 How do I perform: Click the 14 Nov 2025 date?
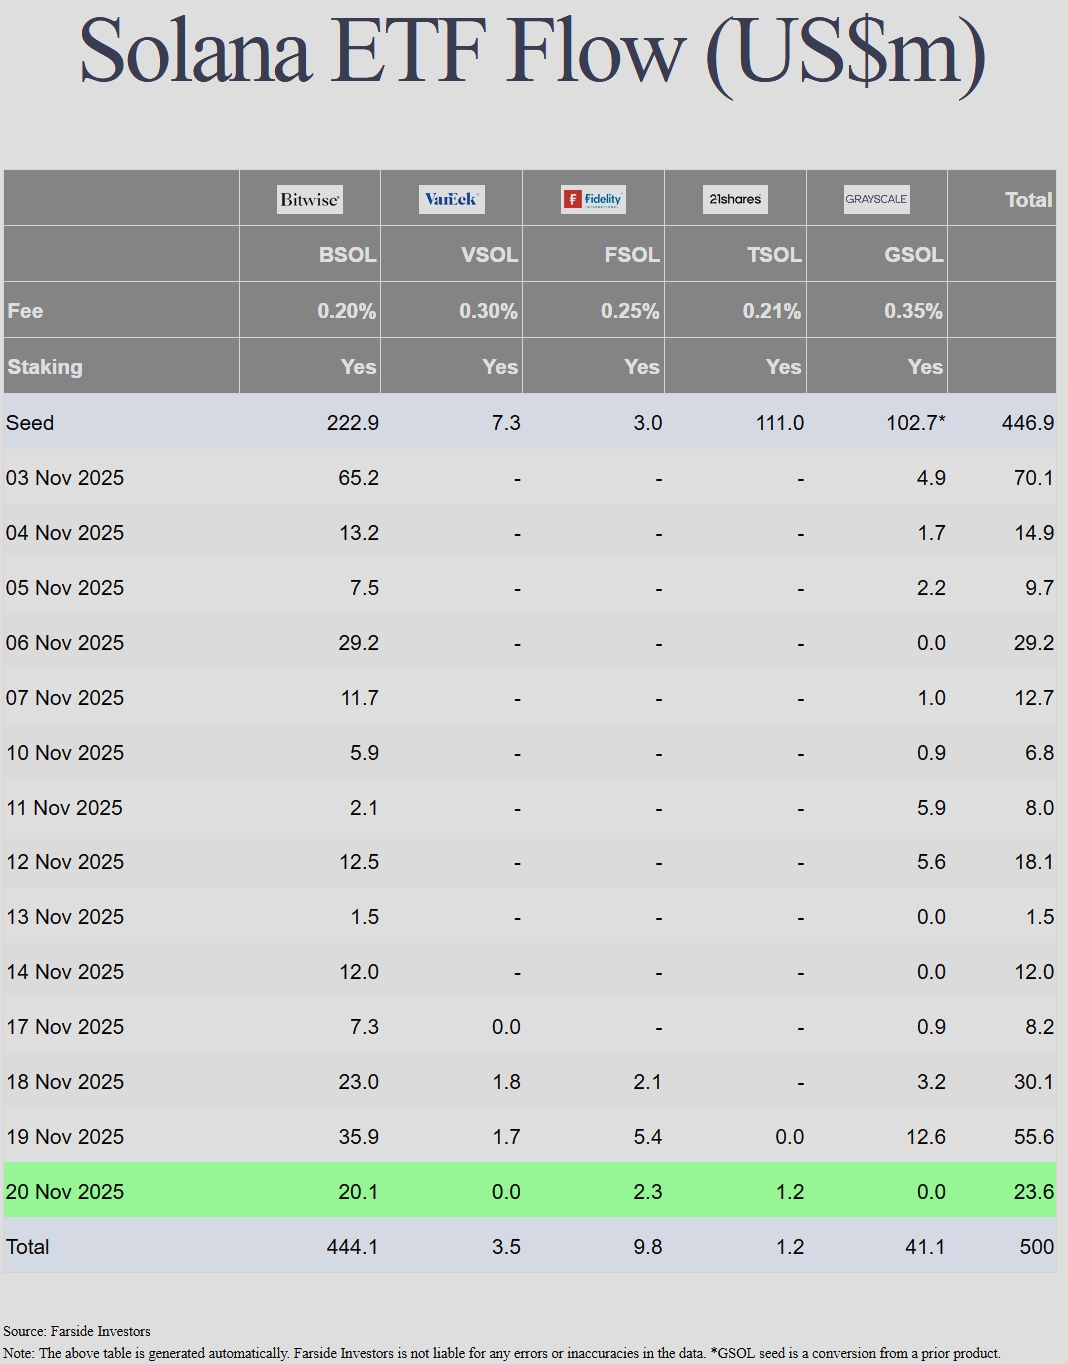pyautogui.click(x=65, y=972)
